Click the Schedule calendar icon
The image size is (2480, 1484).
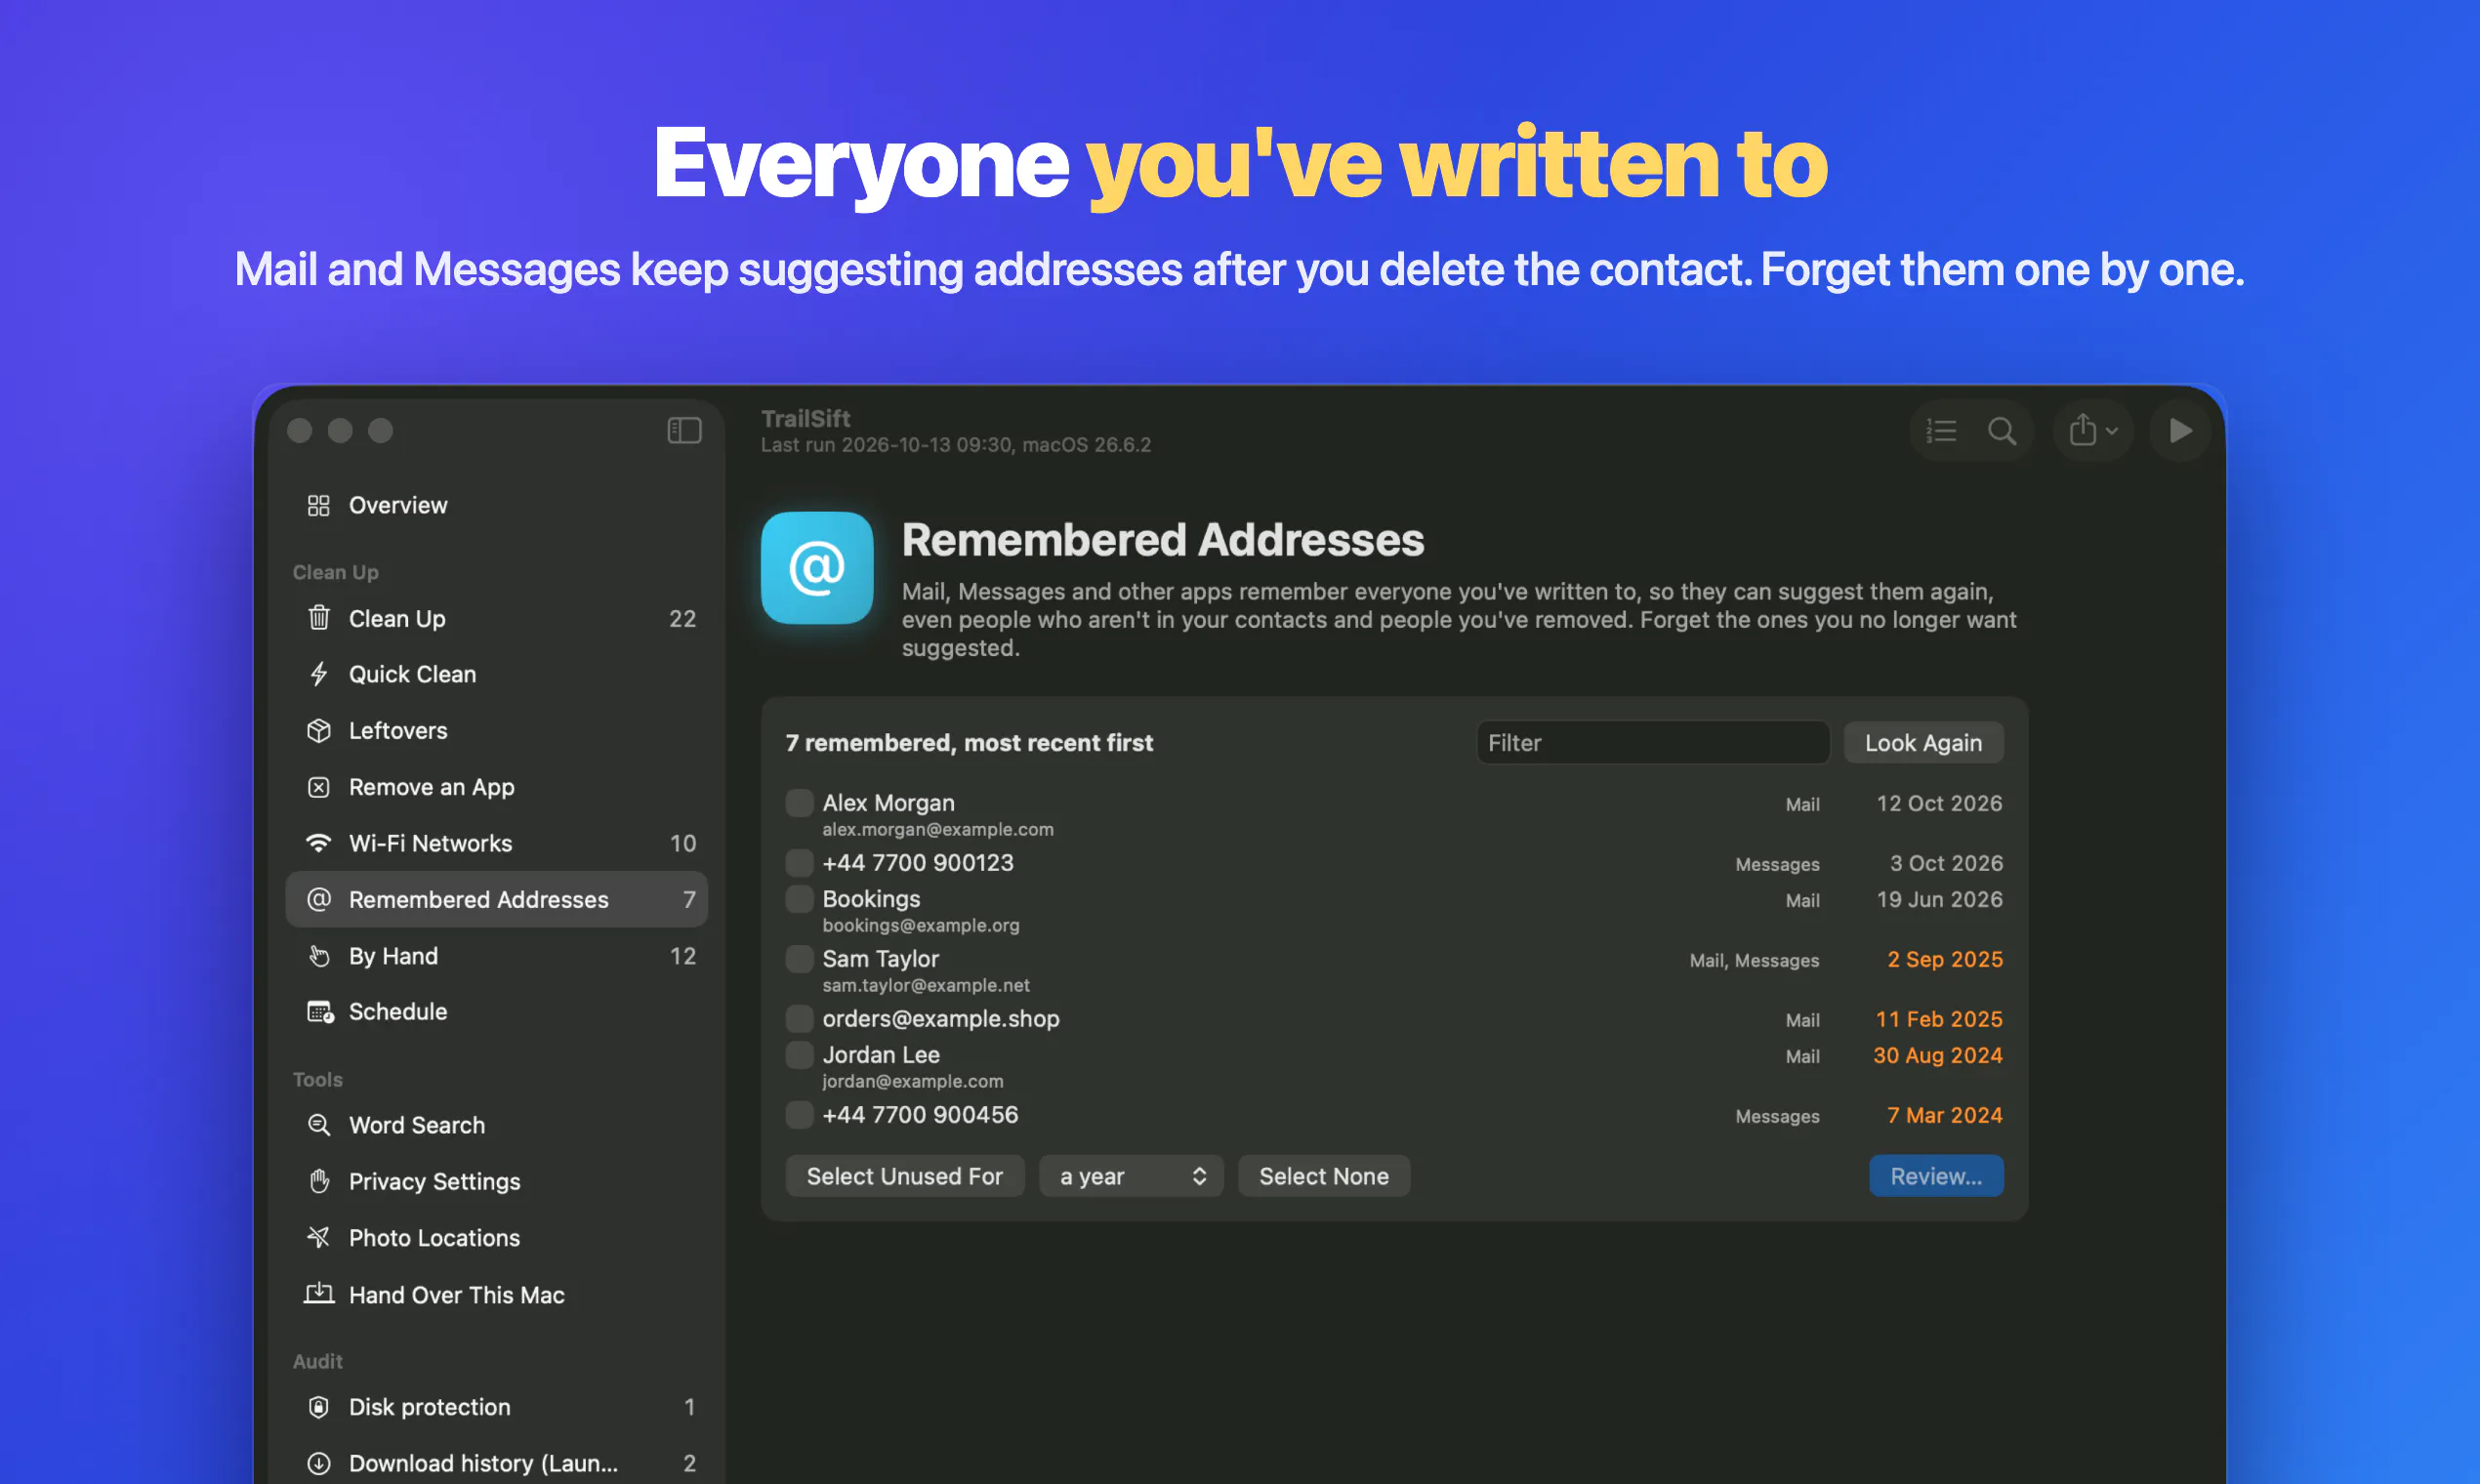click(319, 1012)
